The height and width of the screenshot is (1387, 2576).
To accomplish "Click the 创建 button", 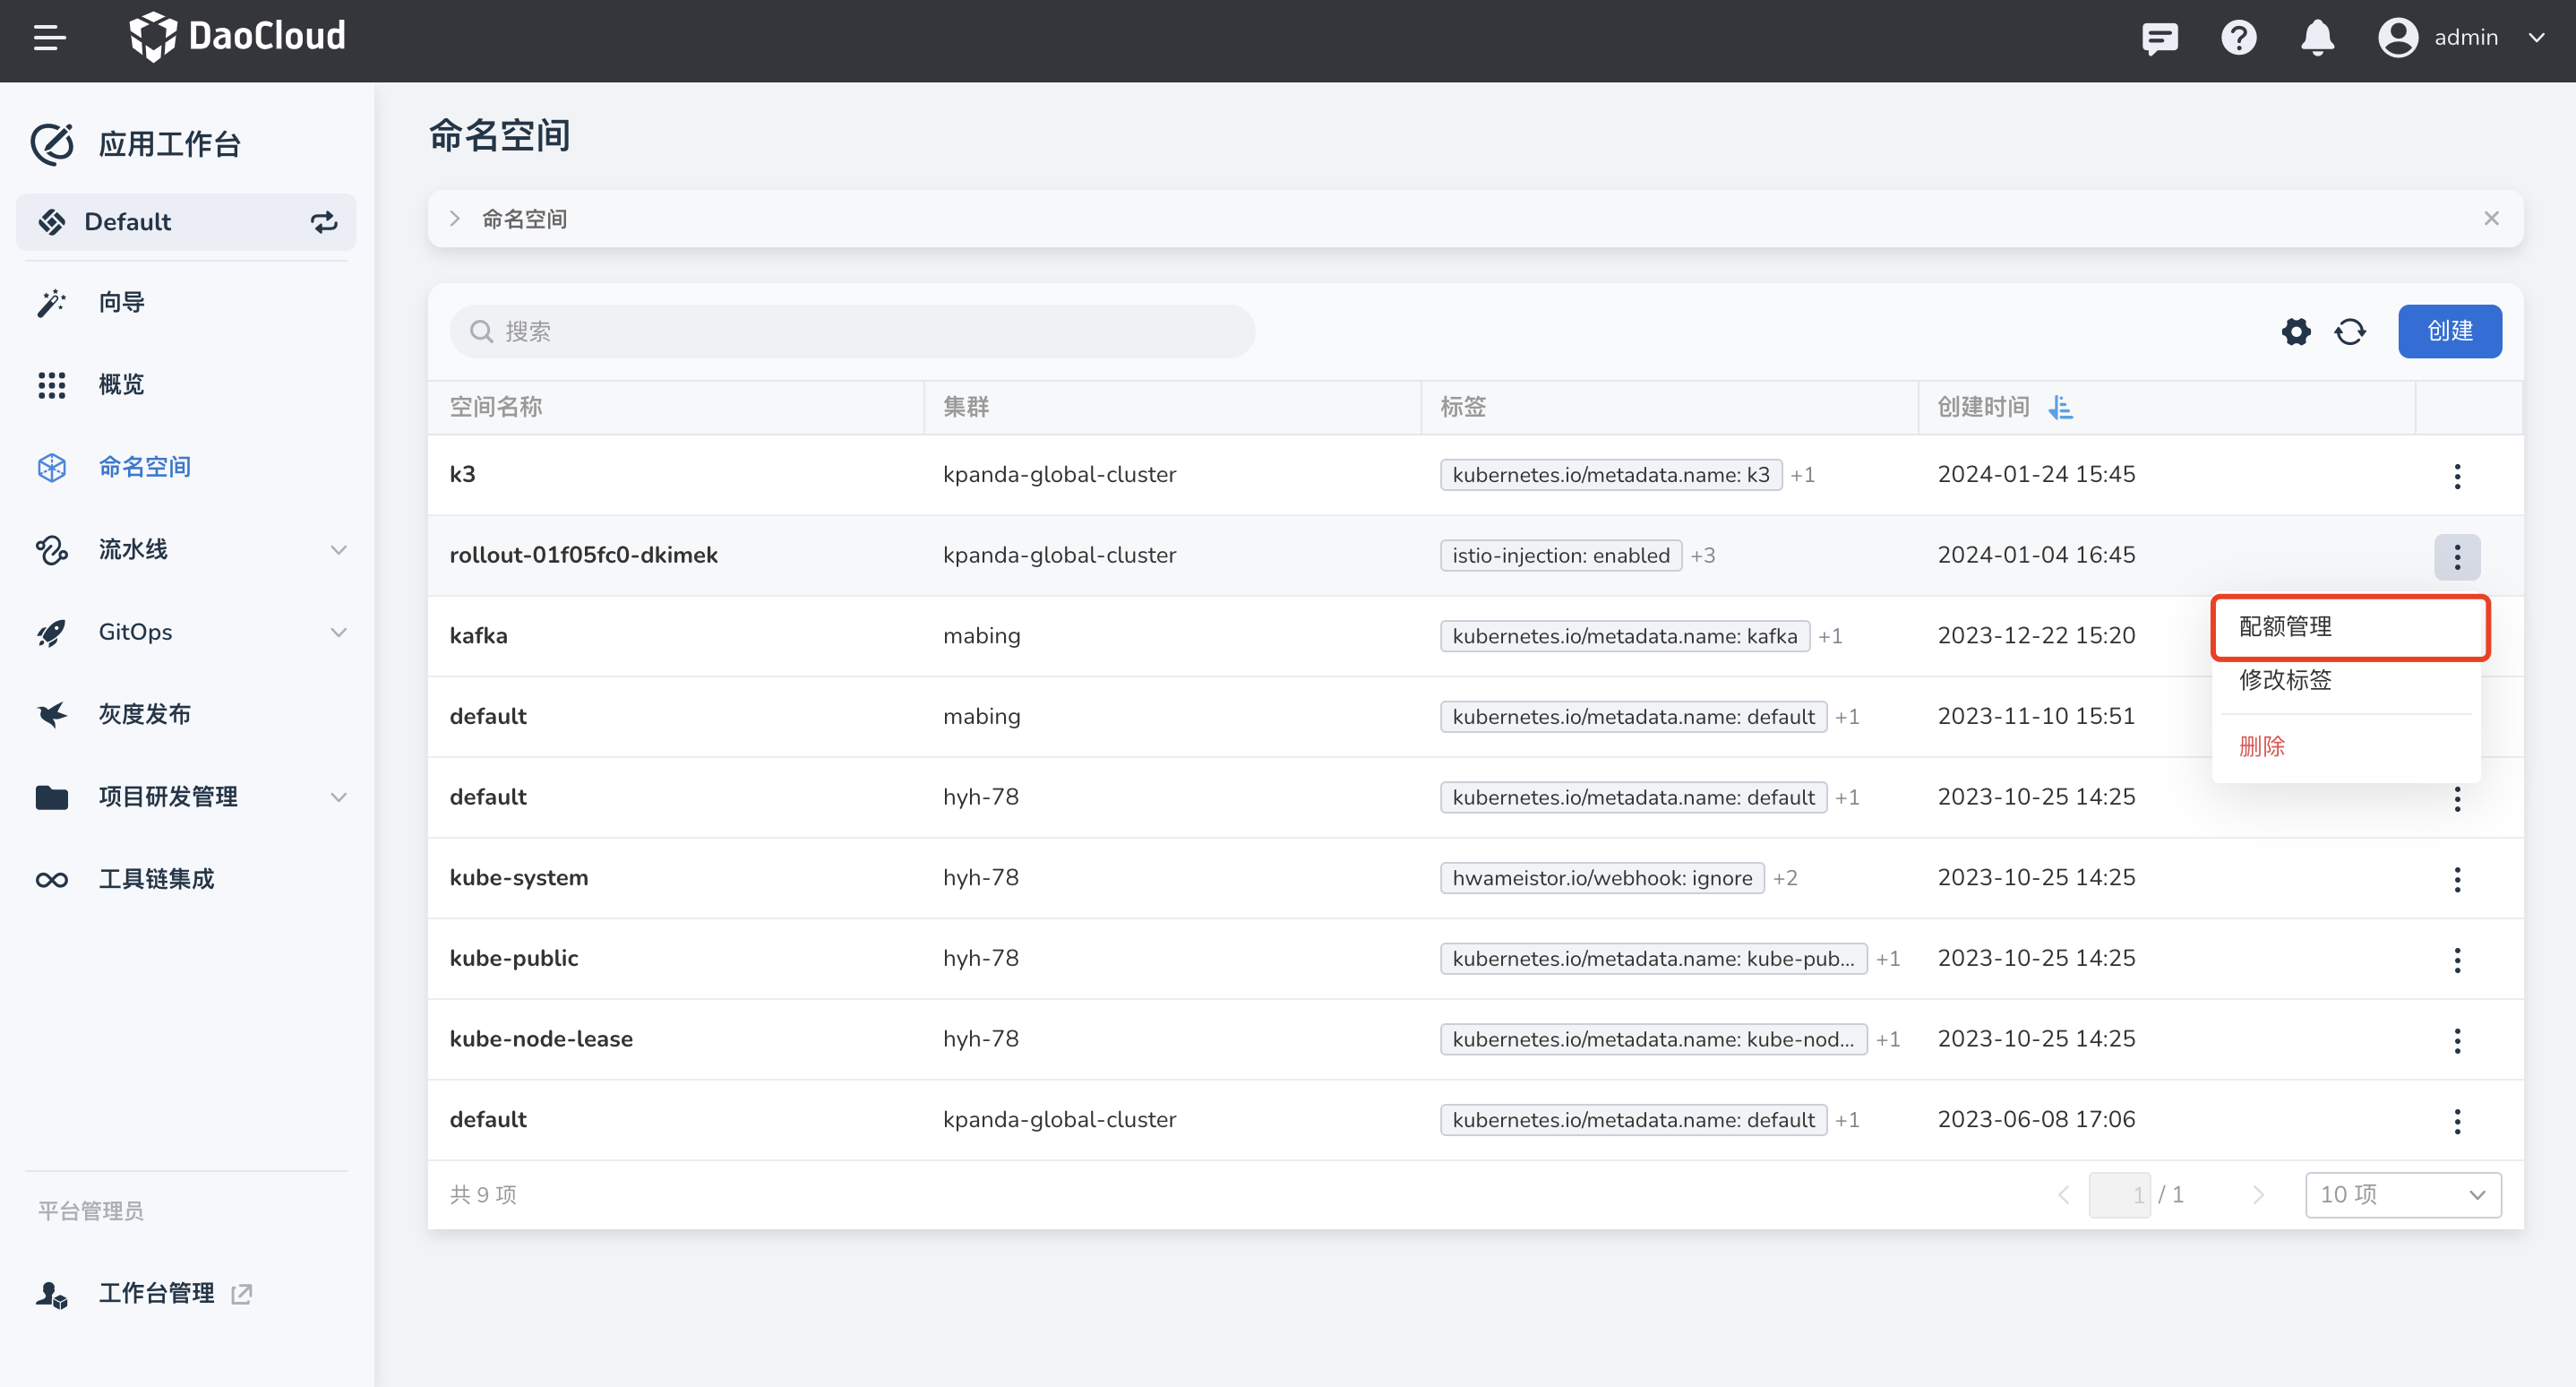I will click(2449, 331).
